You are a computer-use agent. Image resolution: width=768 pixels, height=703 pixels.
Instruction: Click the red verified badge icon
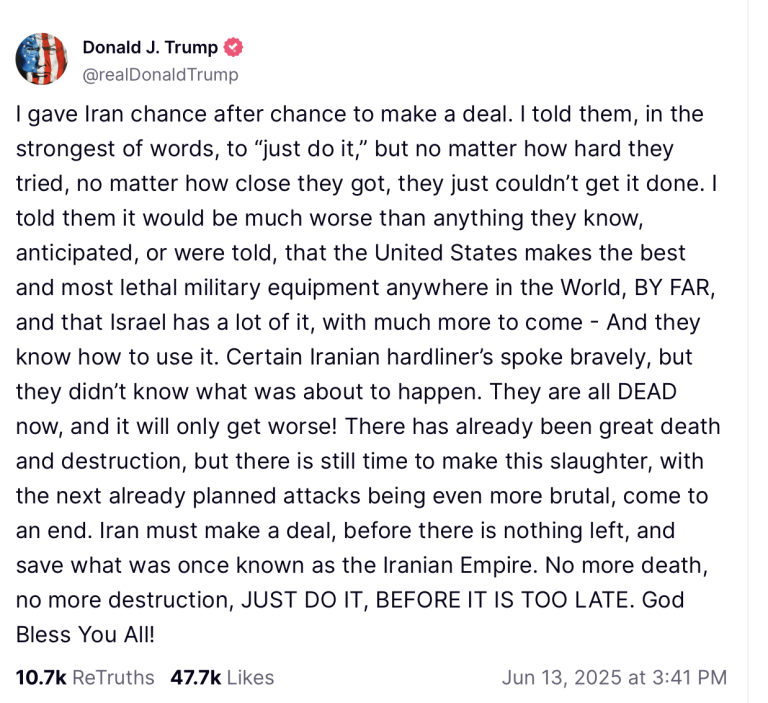(x=233, y=48)
